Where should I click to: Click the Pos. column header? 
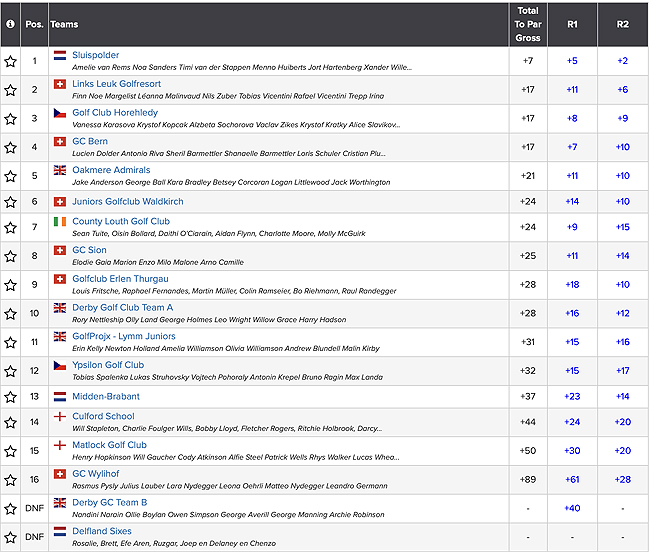click(x=34, y=24)
